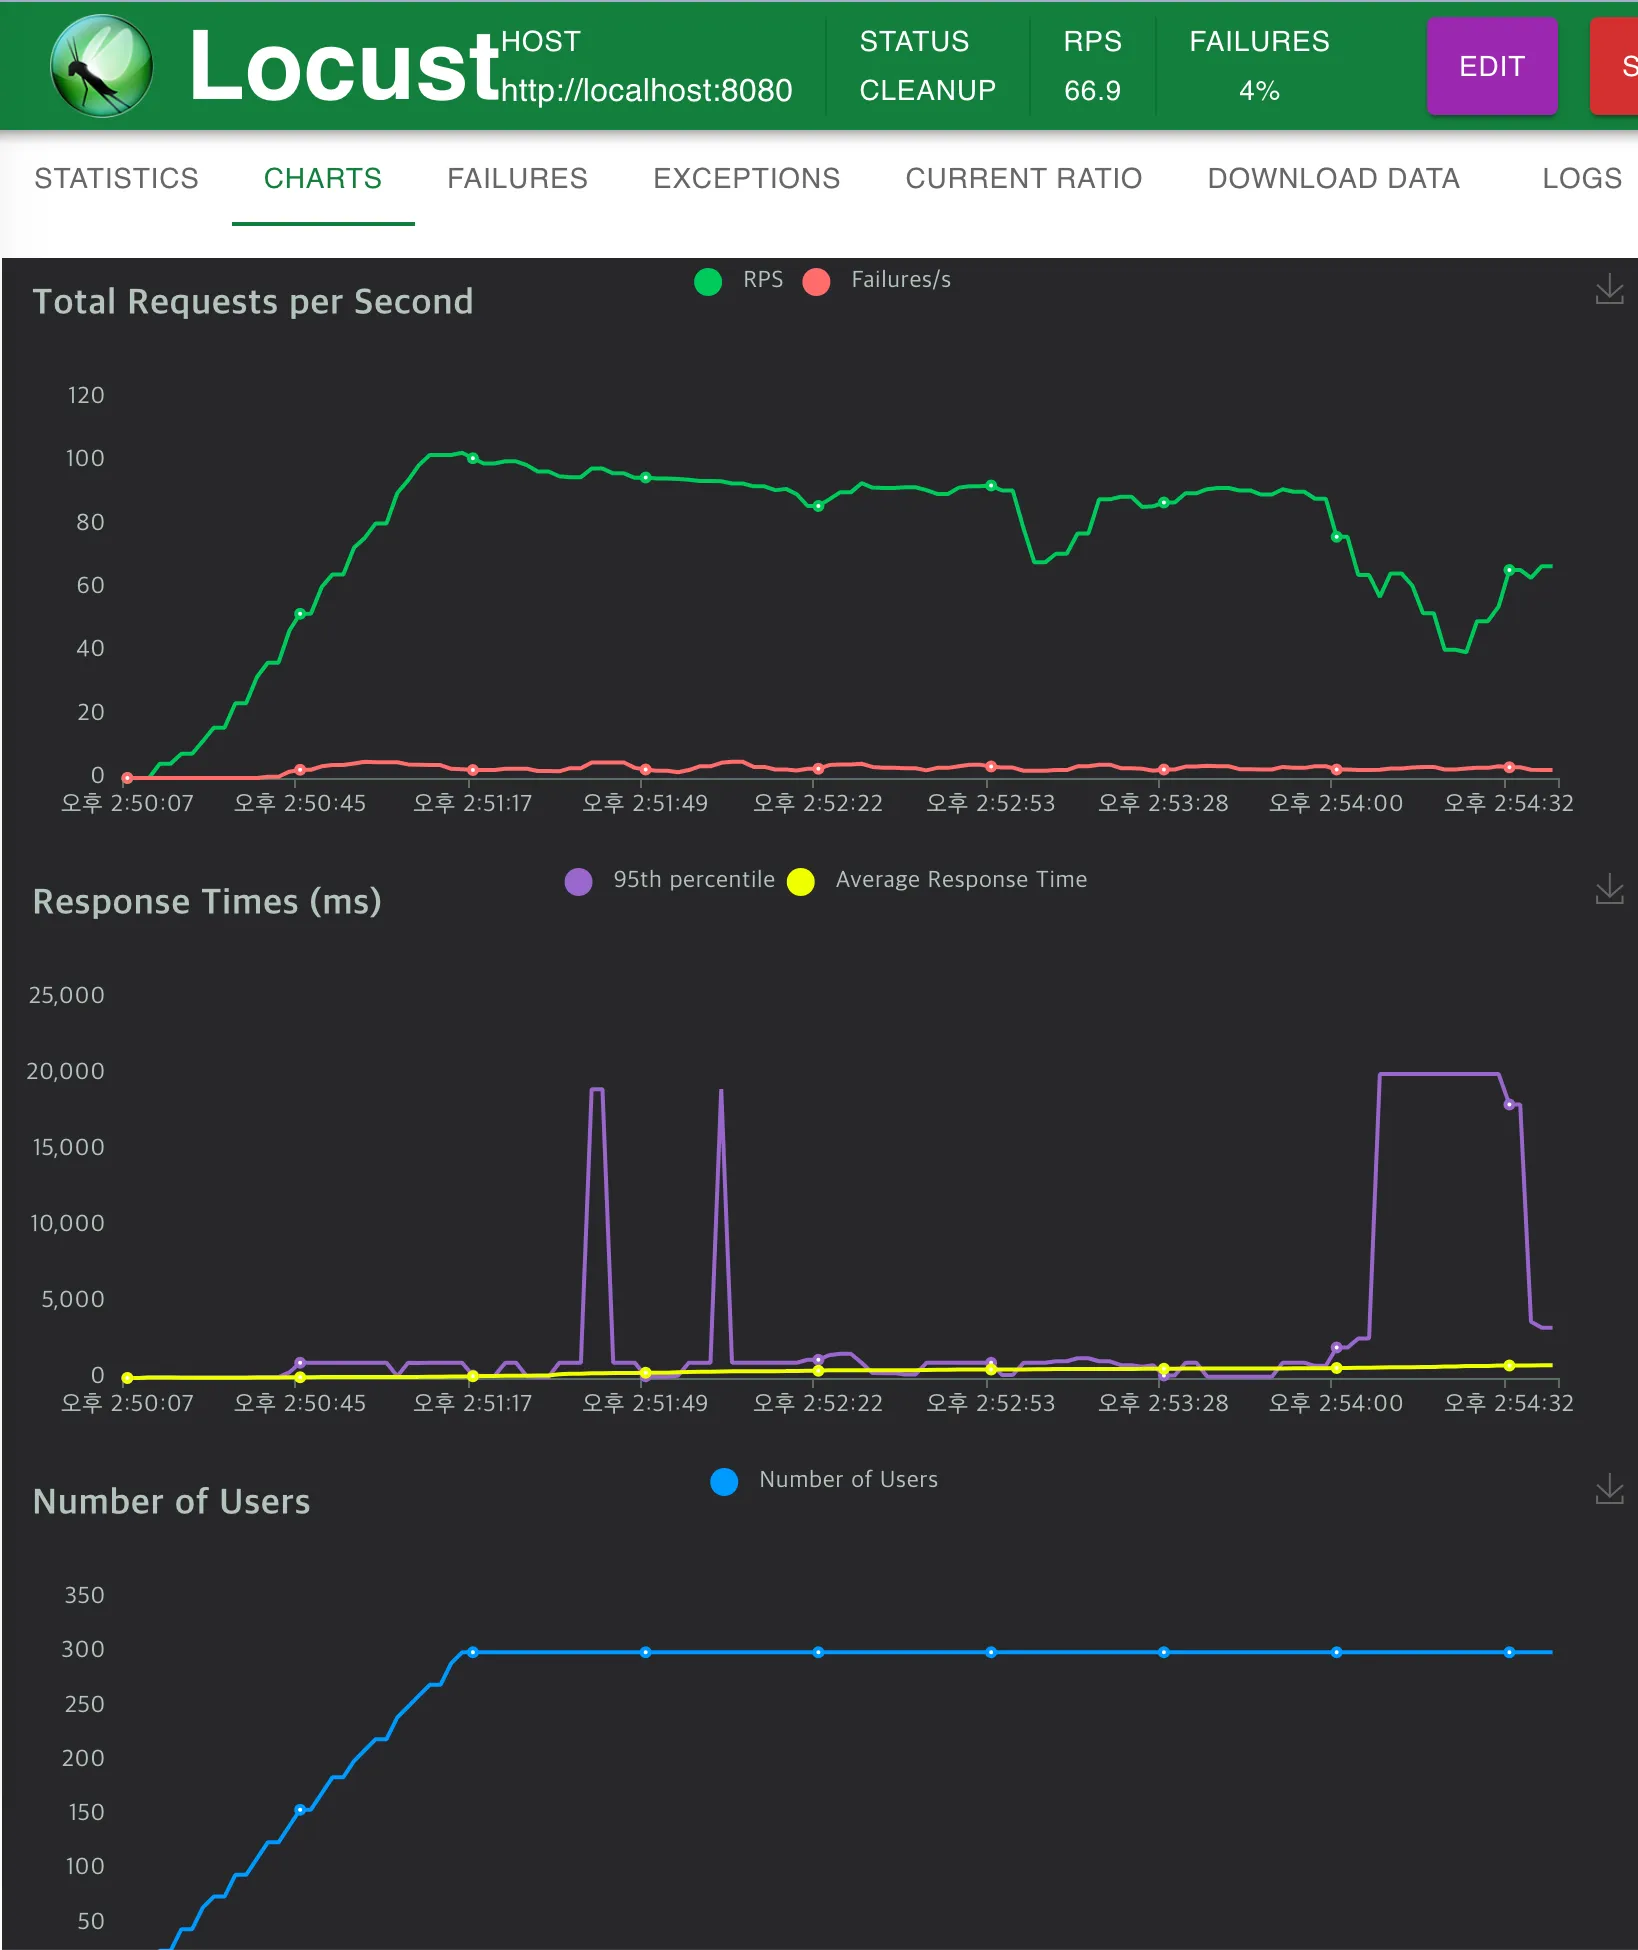
Task: Open the Download Data tab
Action: (x=1333, y=178)
